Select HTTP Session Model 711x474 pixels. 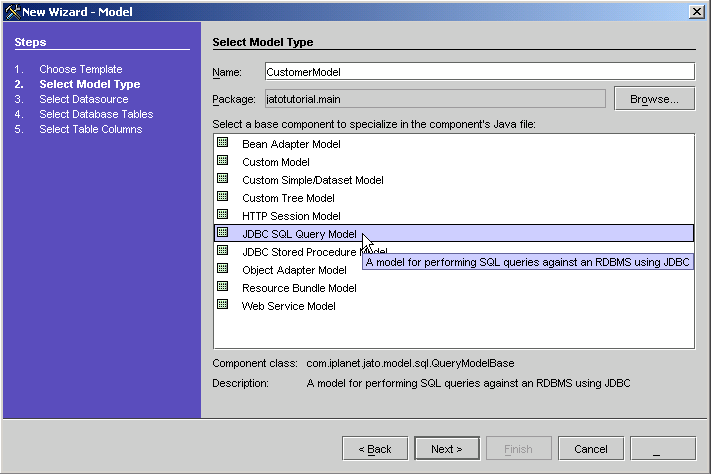point(453,216)
